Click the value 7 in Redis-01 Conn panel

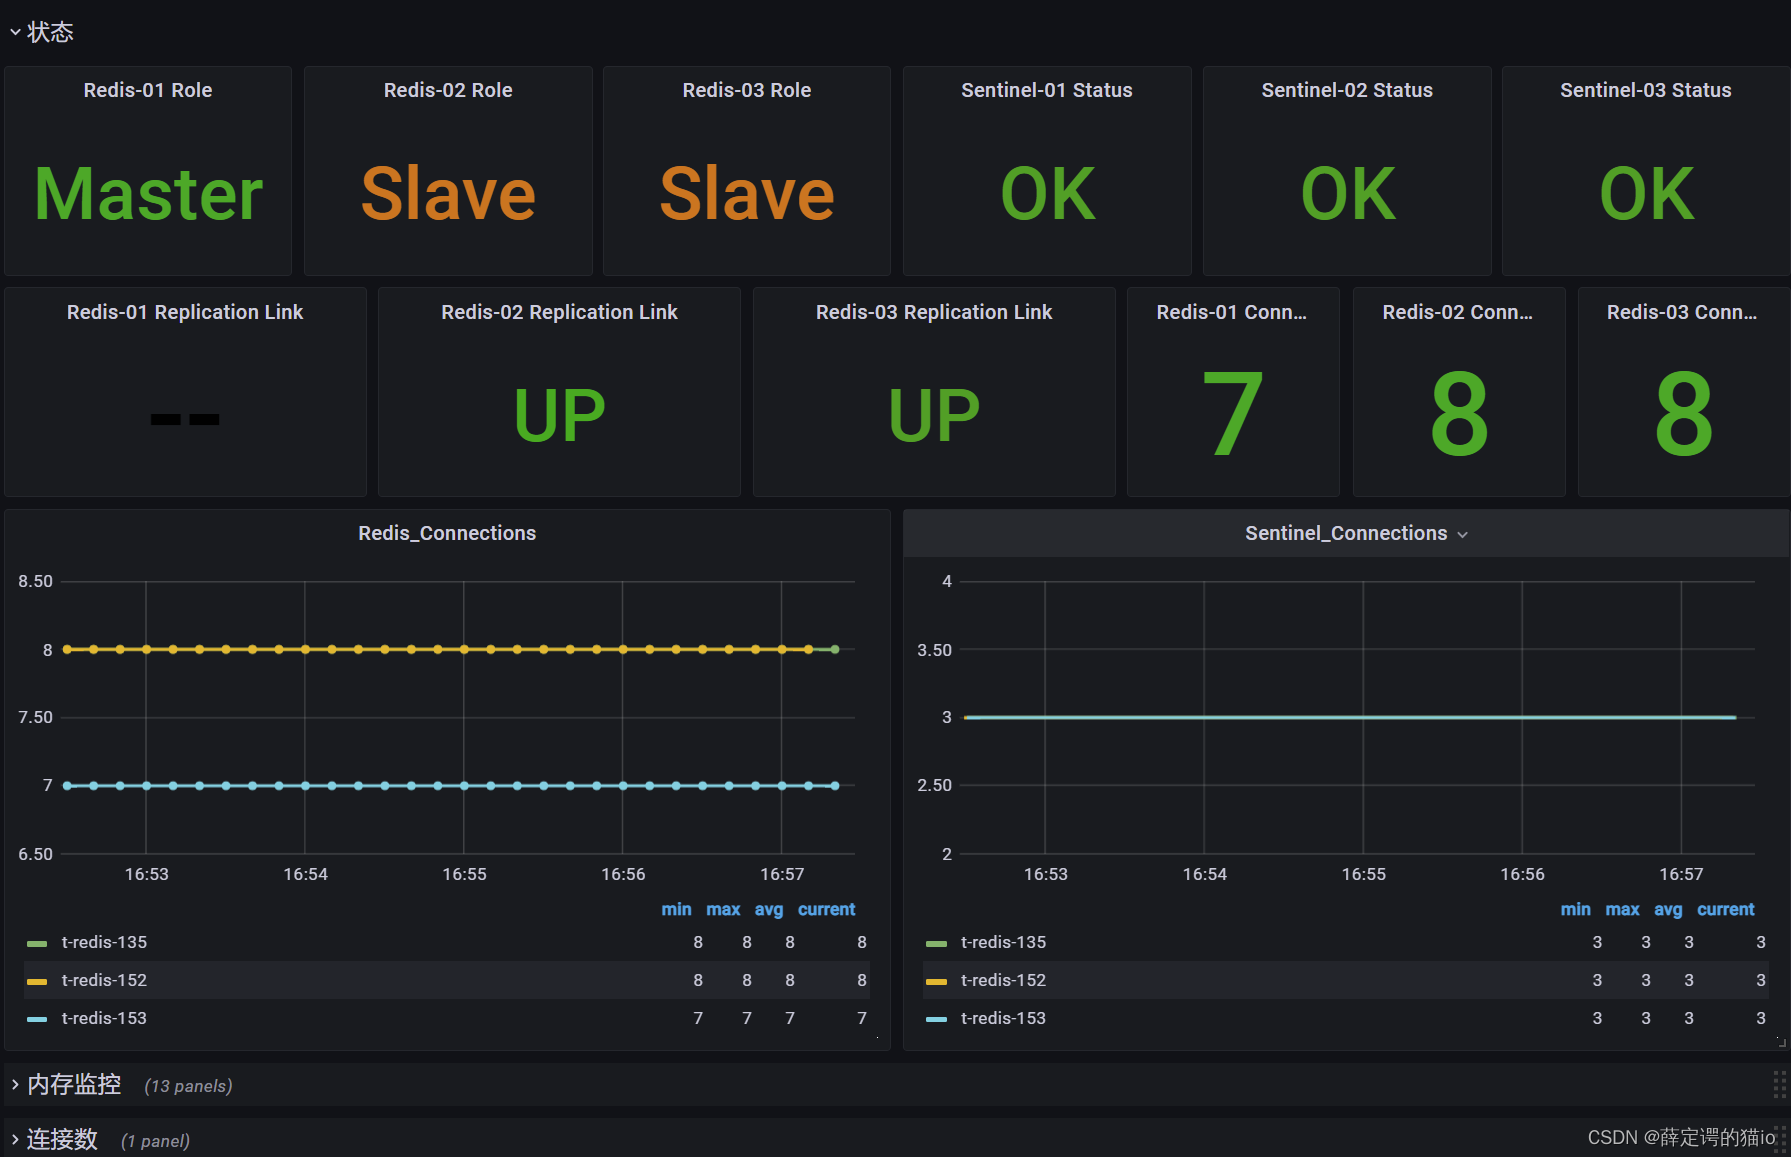click(x=1233, y=414)
